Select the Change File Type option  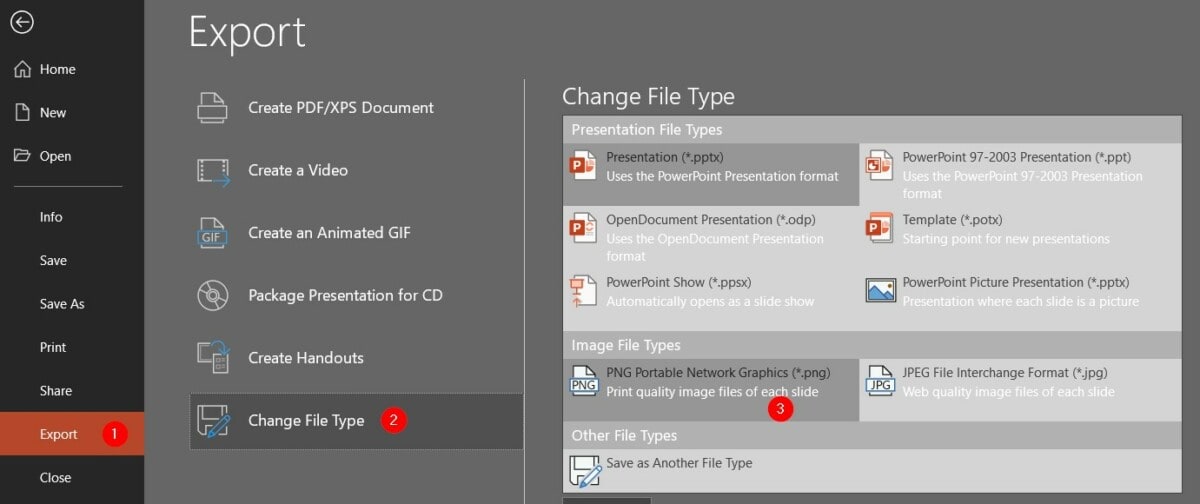coord(305,421)
